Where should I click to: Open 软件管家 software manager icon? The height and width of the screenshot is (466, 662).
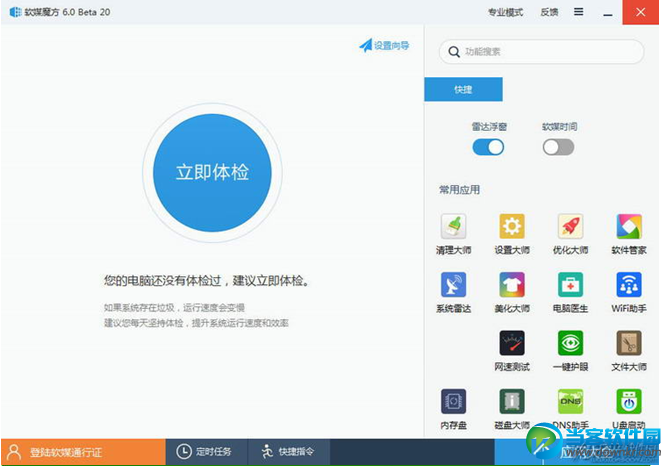coord(629,226)
